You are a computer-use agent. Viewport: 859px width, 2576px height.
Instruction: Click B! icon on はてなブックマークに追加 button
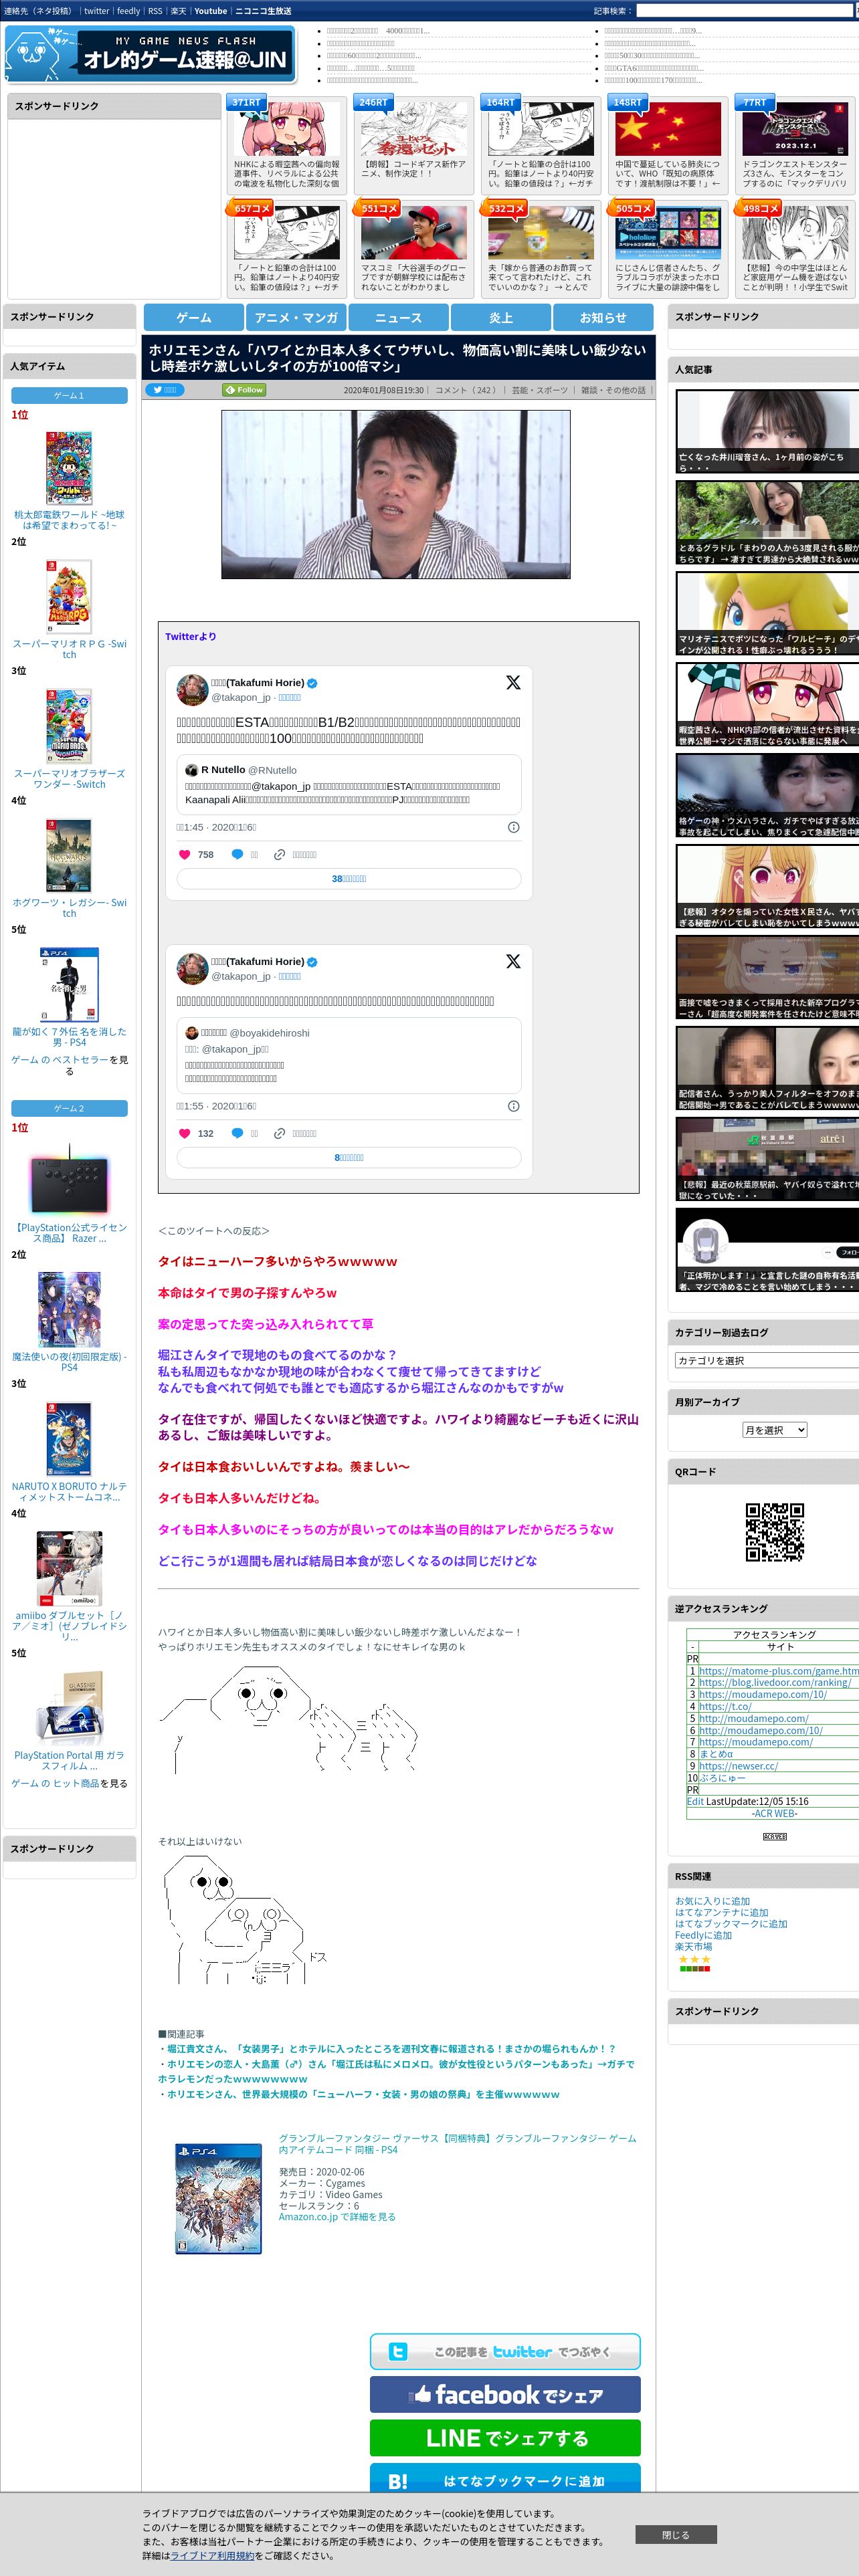point(397,2481)
